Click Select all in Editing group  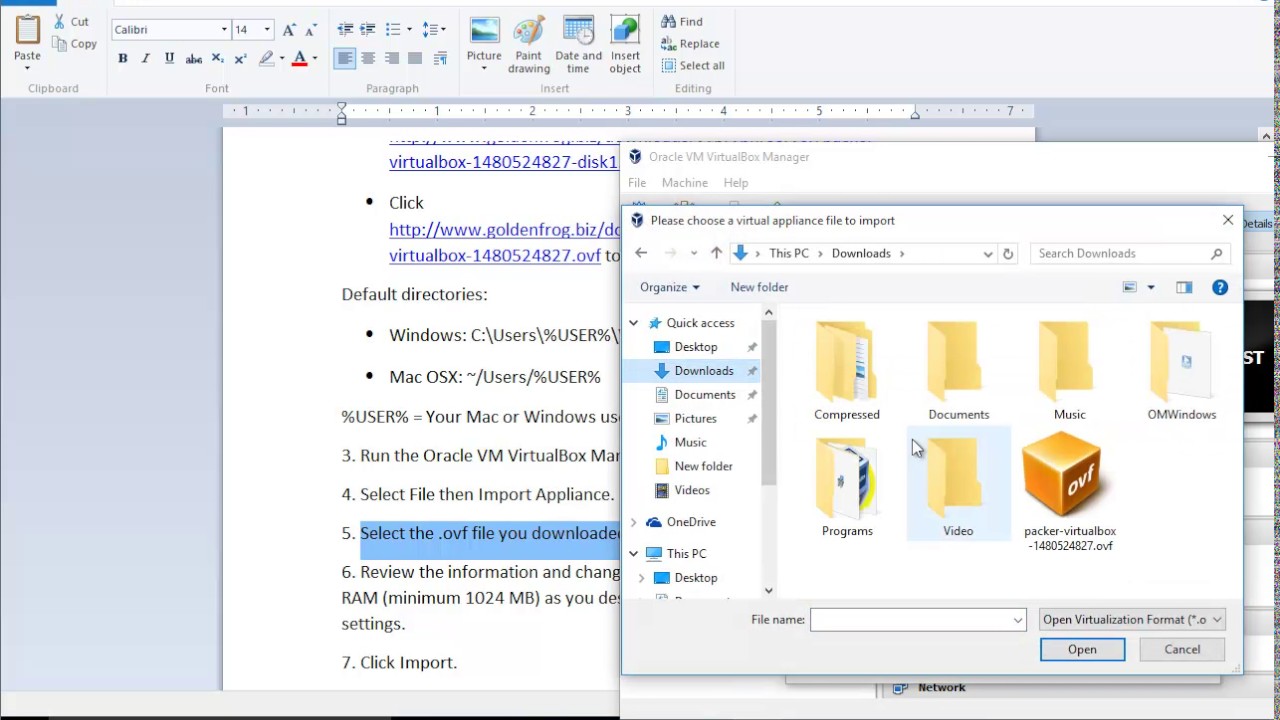click(693, 65)
